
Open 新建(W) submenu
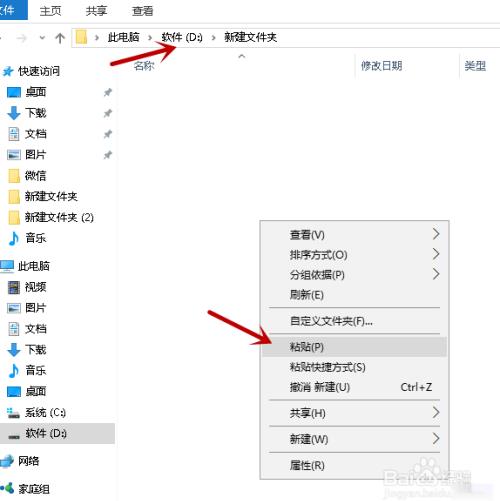click(354, 439)
